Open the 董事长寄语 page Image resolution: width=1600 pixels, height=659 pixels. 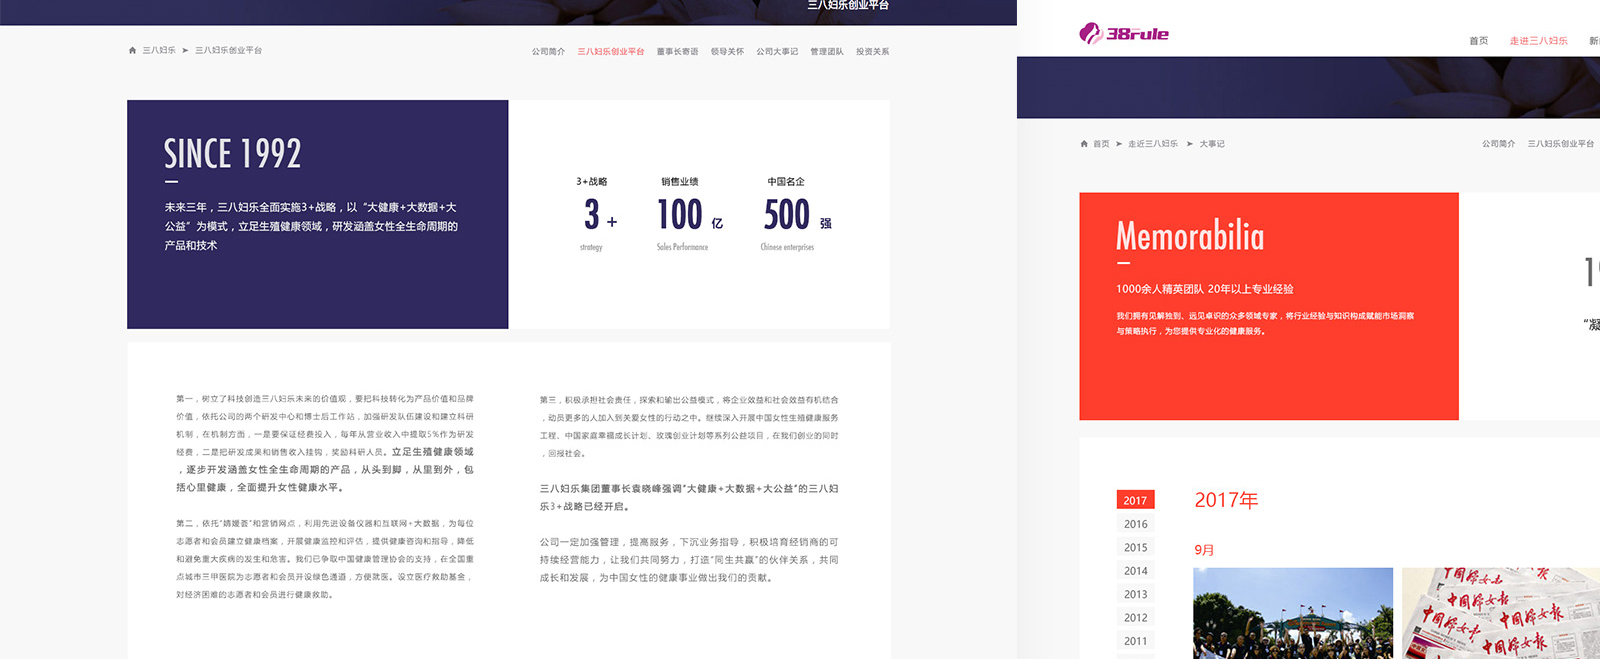[677, 52]
